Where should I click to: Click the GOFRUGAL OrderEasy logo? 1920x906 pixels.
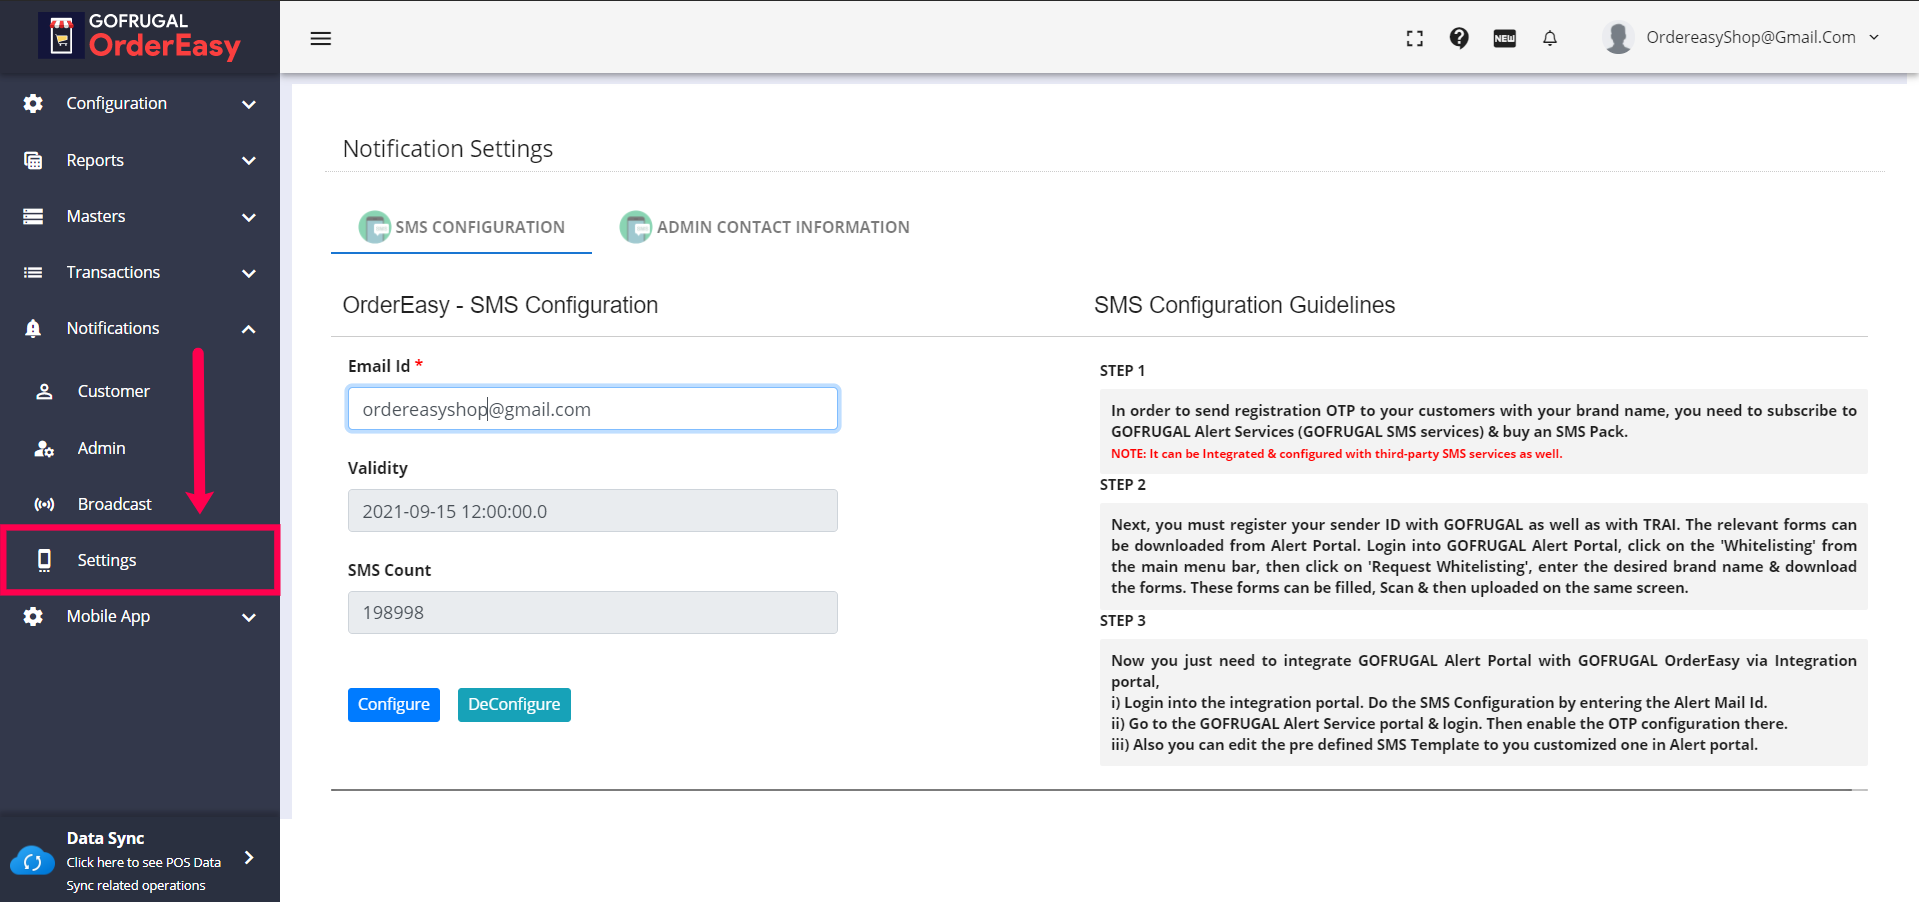tap(140, 36)
